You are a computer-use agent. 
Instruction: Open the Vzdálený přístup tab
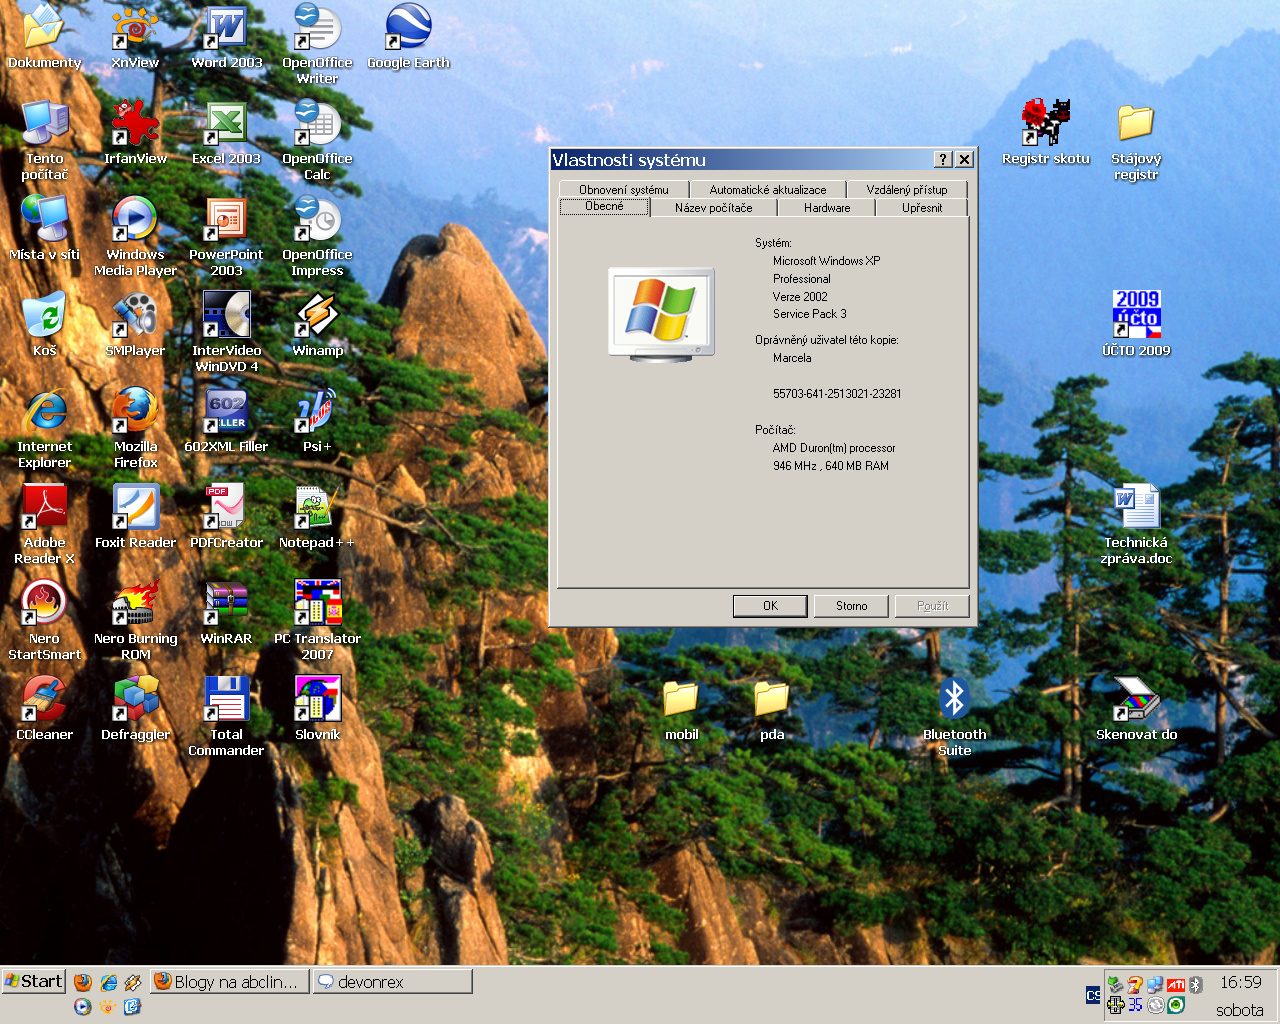tap(907, 189)
